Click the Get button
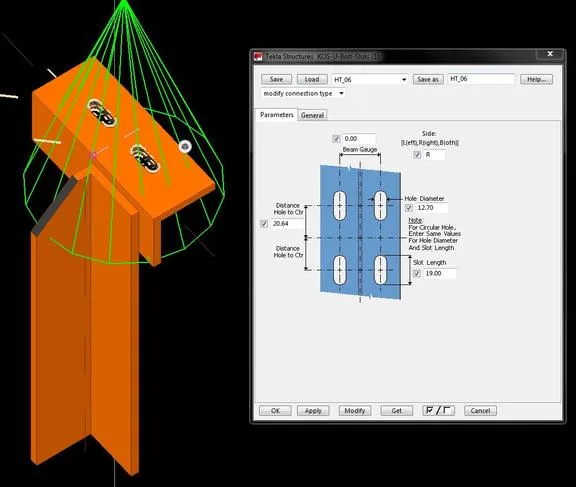 (x=397, y=411)
